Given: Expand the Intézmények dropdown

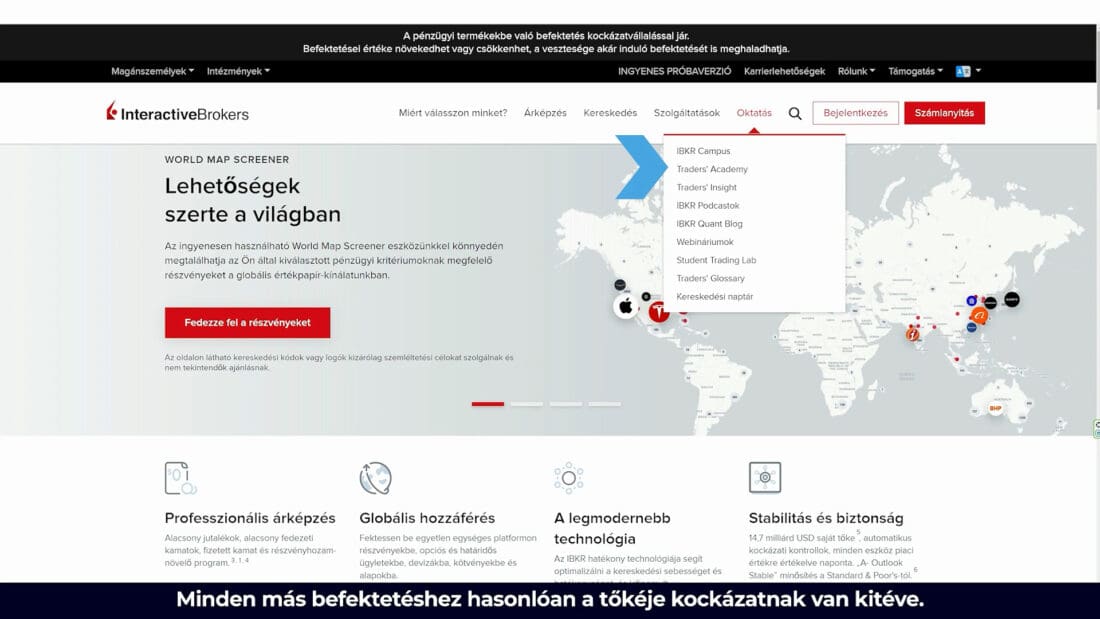Looking at the screenshot, I should pyautogui.click(x=238, y=72).
